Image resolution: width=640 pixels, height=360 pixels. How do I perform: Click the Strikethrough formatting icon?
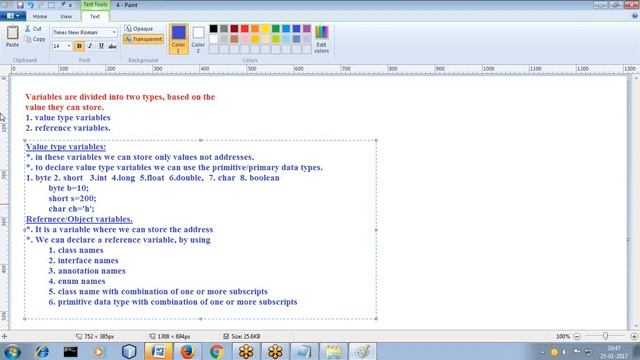click(112, 46)
